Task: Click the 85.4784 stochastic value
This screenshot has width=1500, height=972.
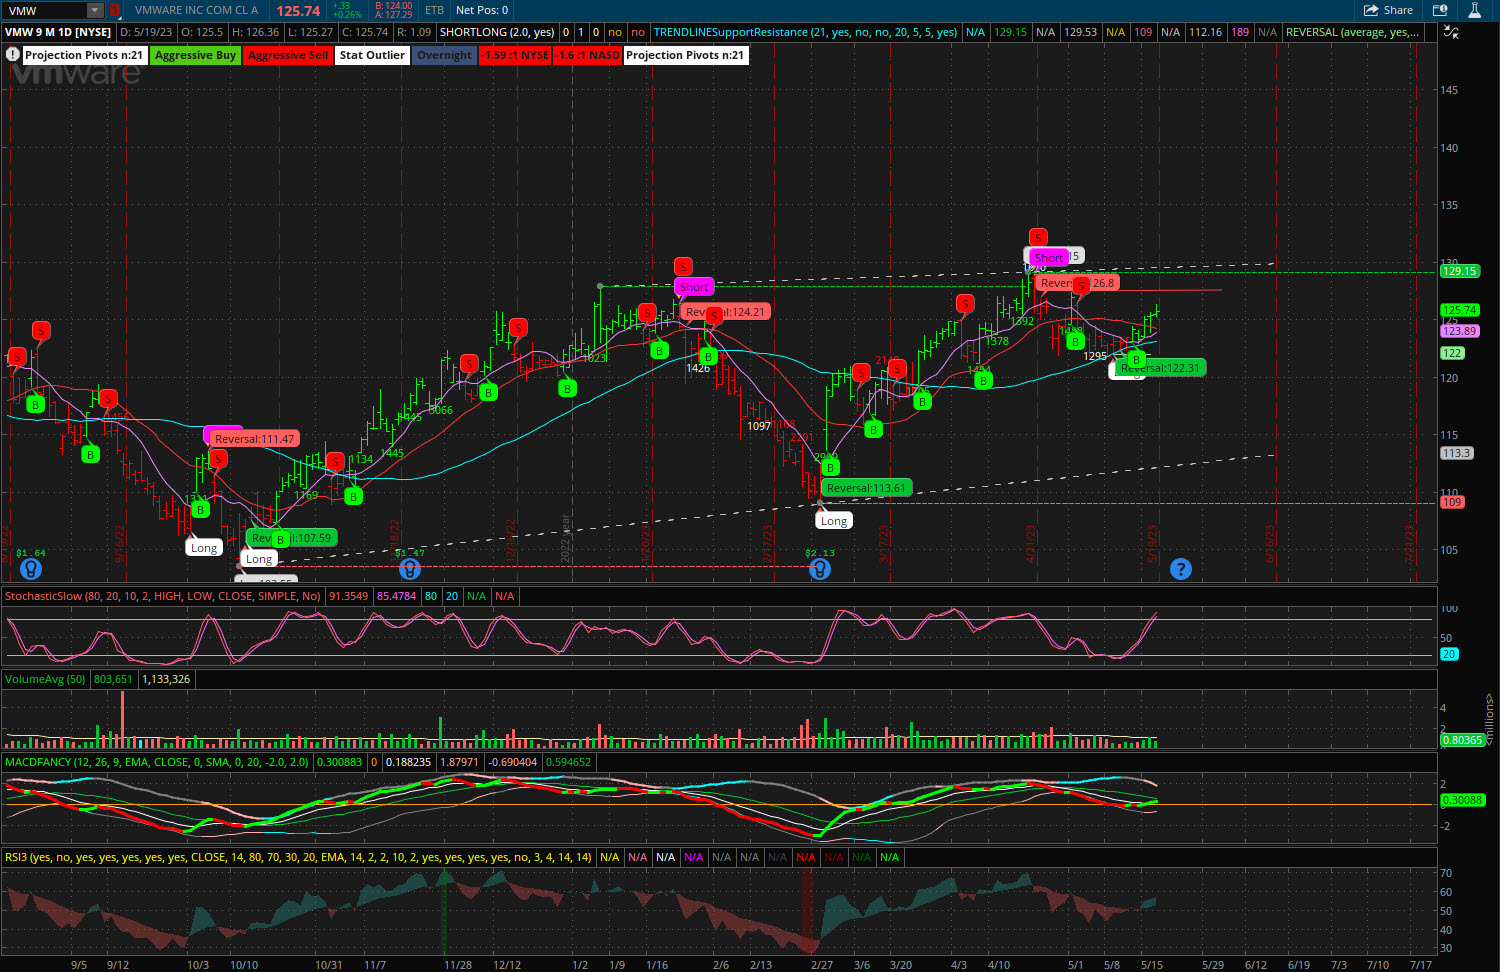Action: pos(397,596)
